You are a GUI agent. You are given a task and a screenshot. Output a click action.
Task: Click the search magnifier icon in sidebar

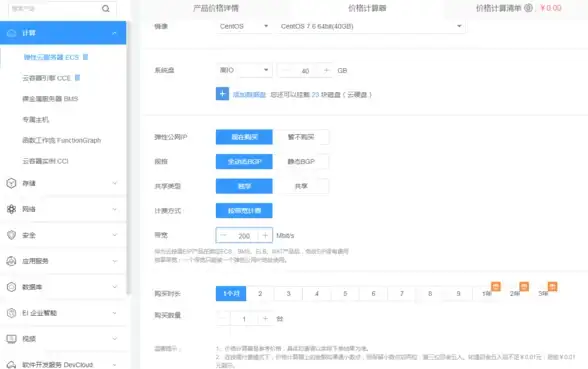click(106, 8)
